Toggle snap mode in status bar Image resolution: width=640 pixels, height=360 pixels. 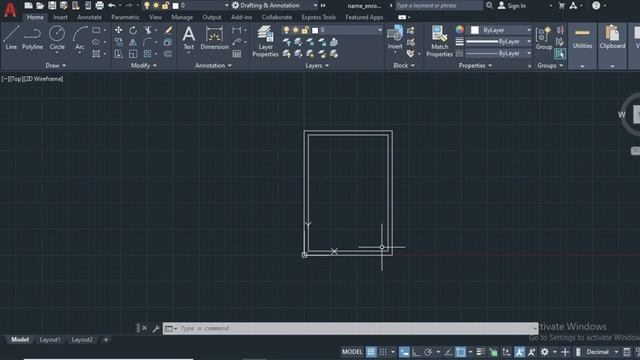383,352
